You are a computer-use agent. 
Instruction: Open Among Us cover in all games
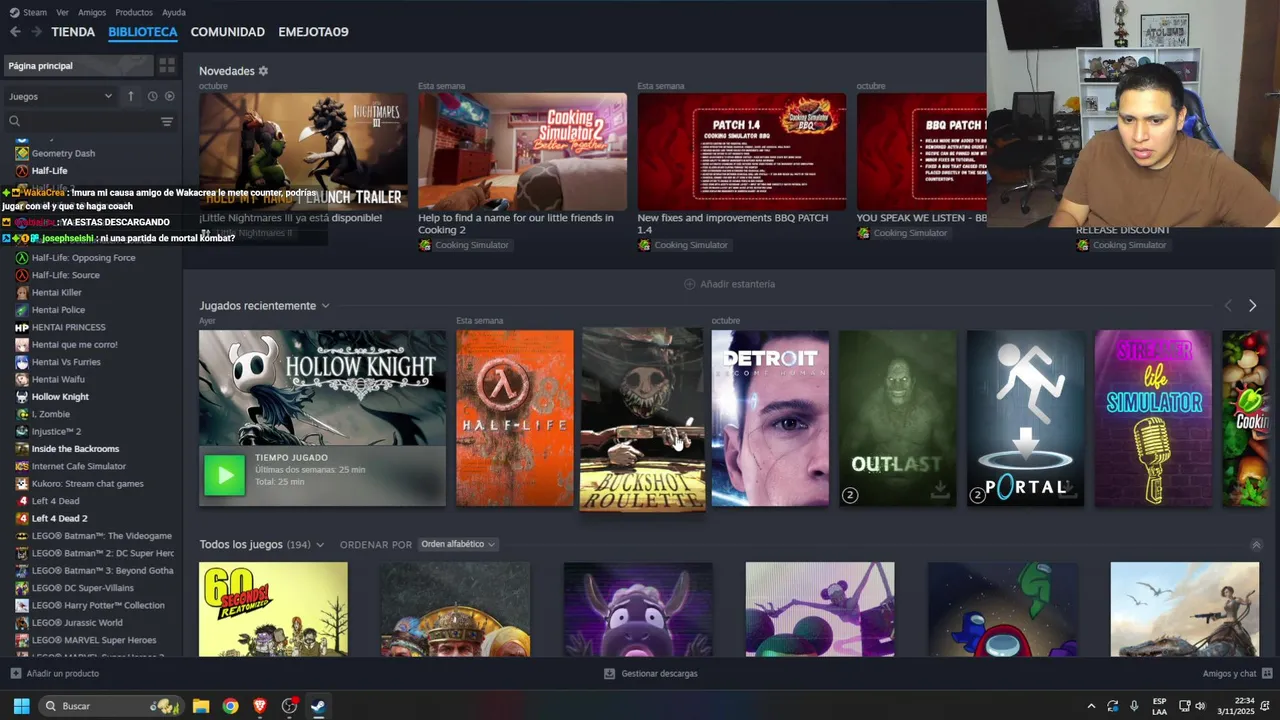(1002, 609)
